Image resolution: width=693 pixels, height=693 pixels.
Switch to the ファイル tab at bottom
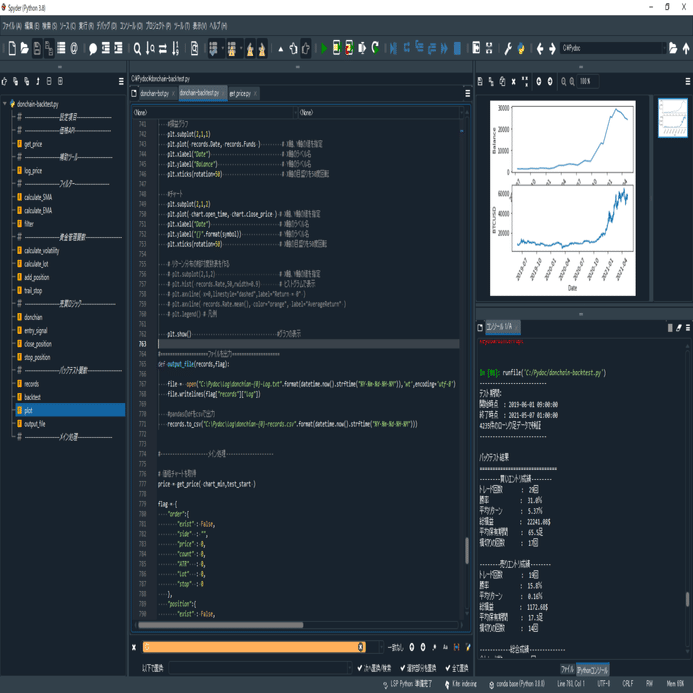coord(567,670)
